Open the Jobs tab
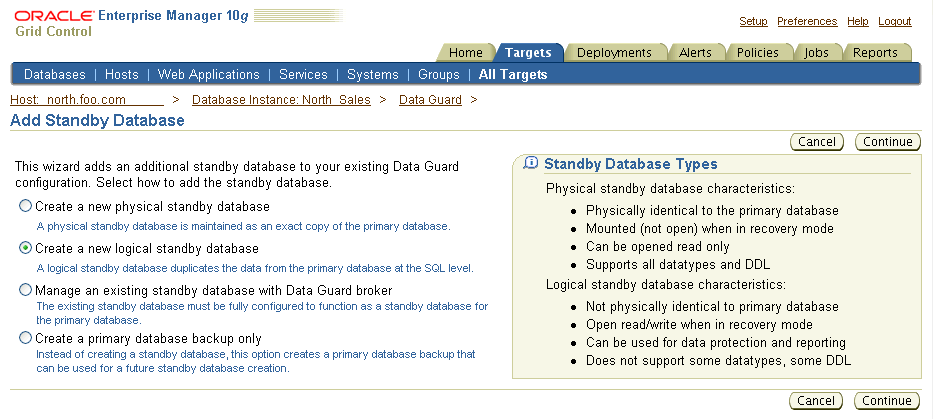 coord(816,53)
